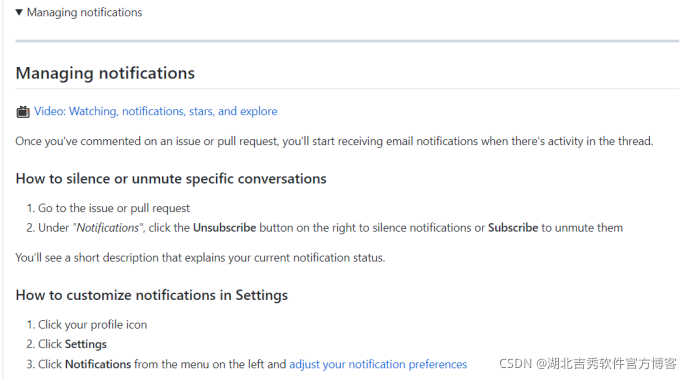Image resolution: width=692 pixels, height=379 pixels.
Task: Click the bold word Notifications in step three
Action: tap(98, 364)
